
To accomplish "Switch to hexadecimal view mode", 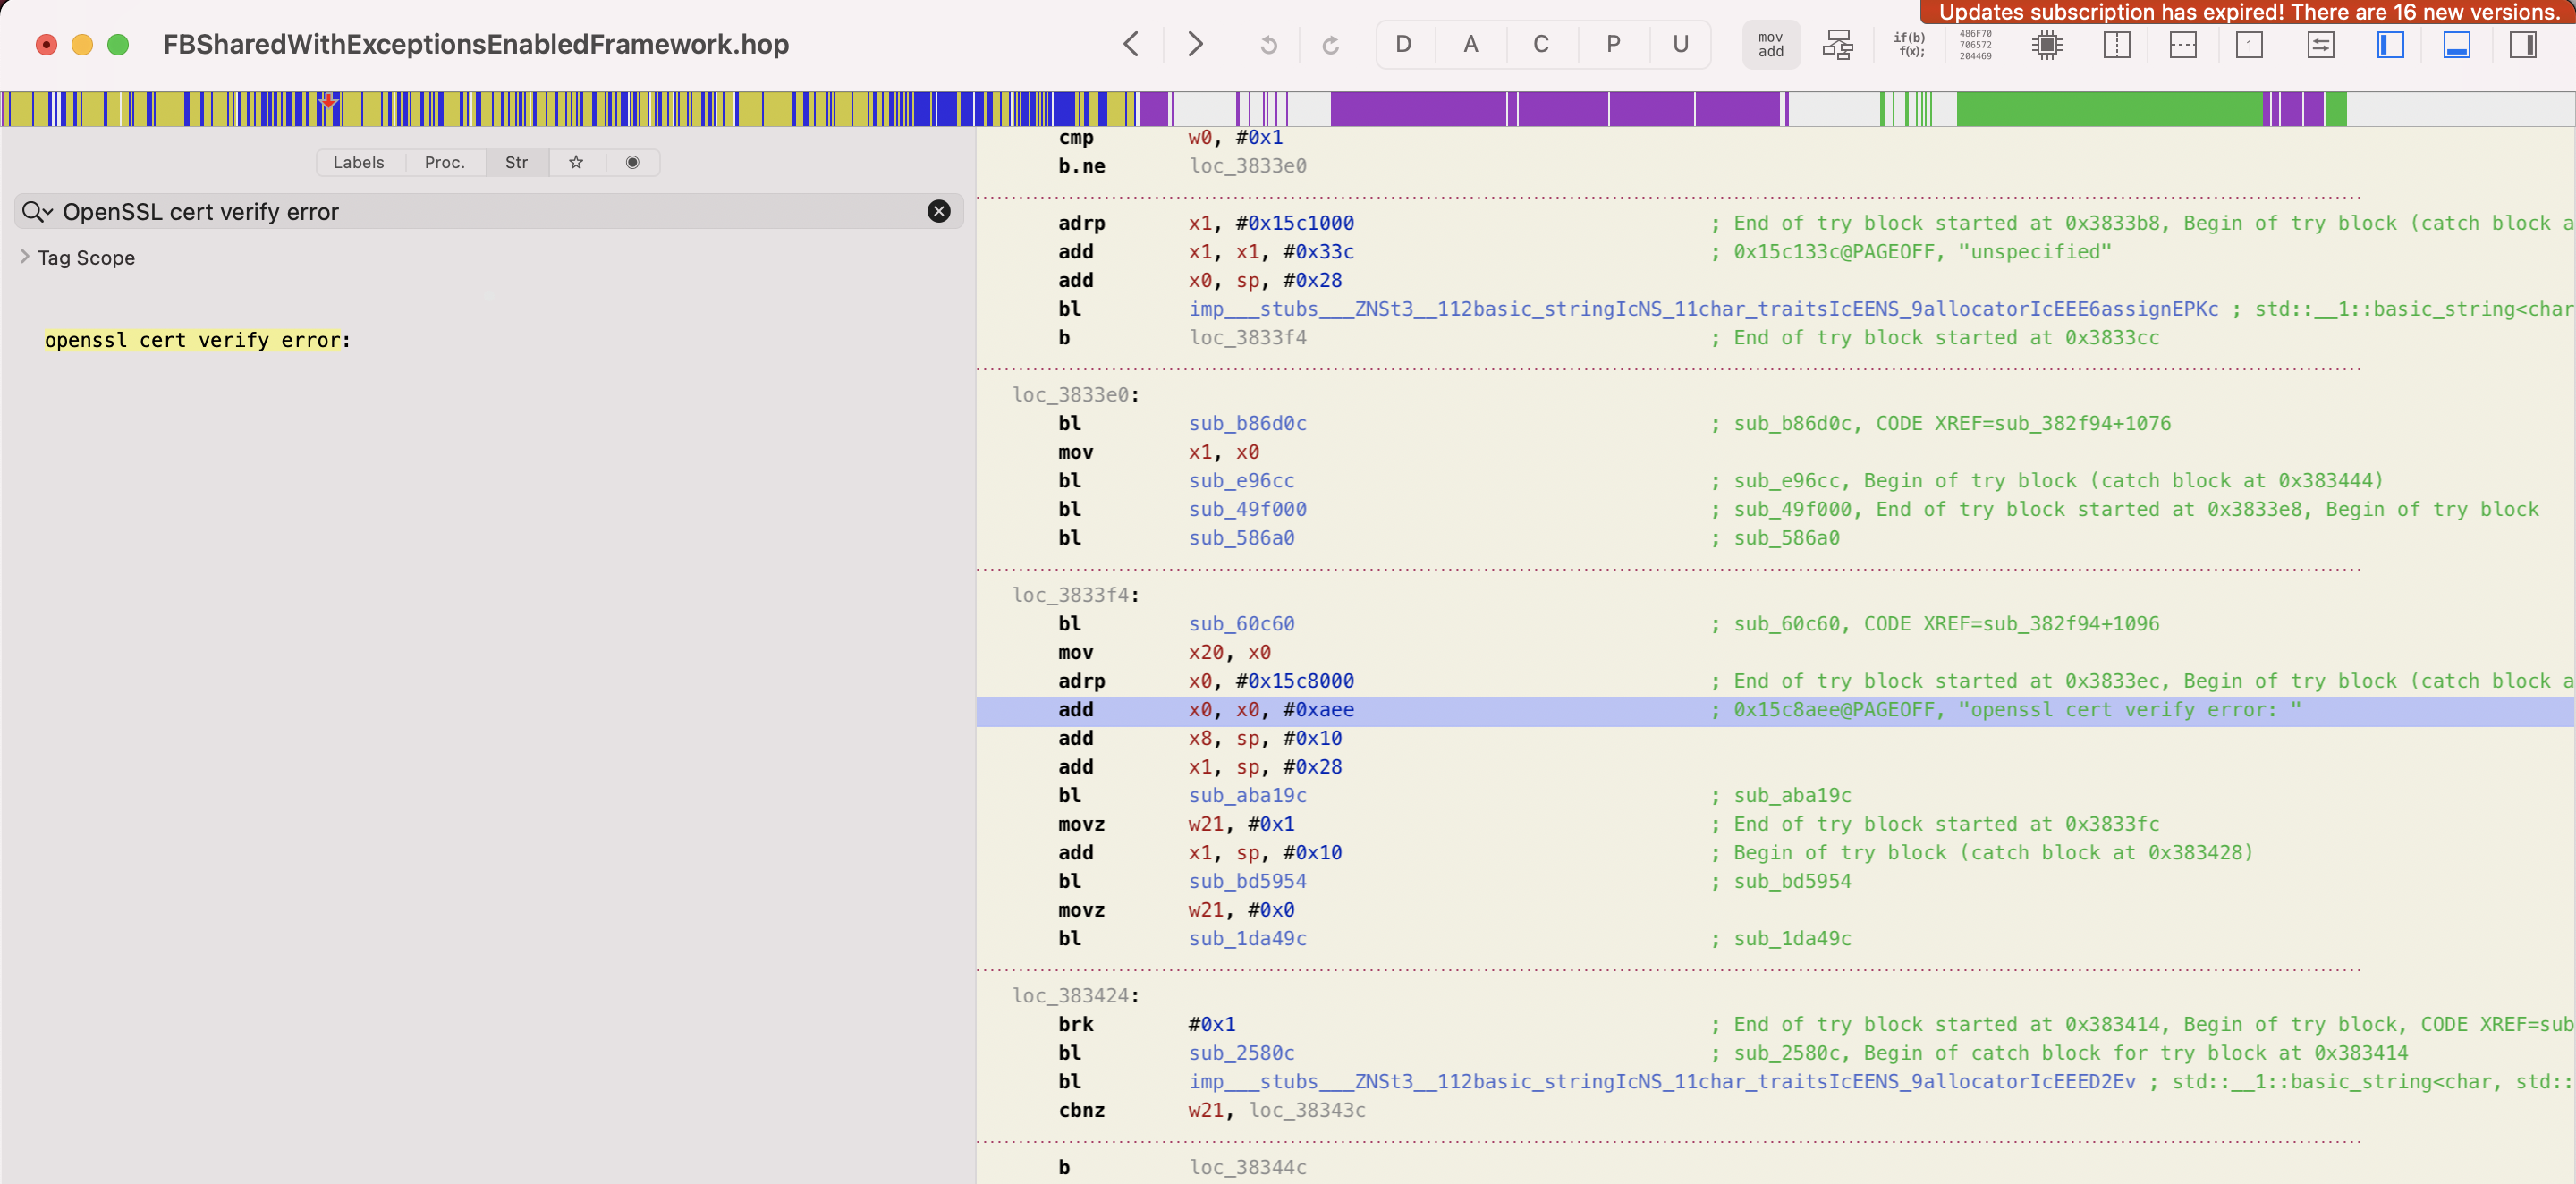I will tap(1975, 45).
